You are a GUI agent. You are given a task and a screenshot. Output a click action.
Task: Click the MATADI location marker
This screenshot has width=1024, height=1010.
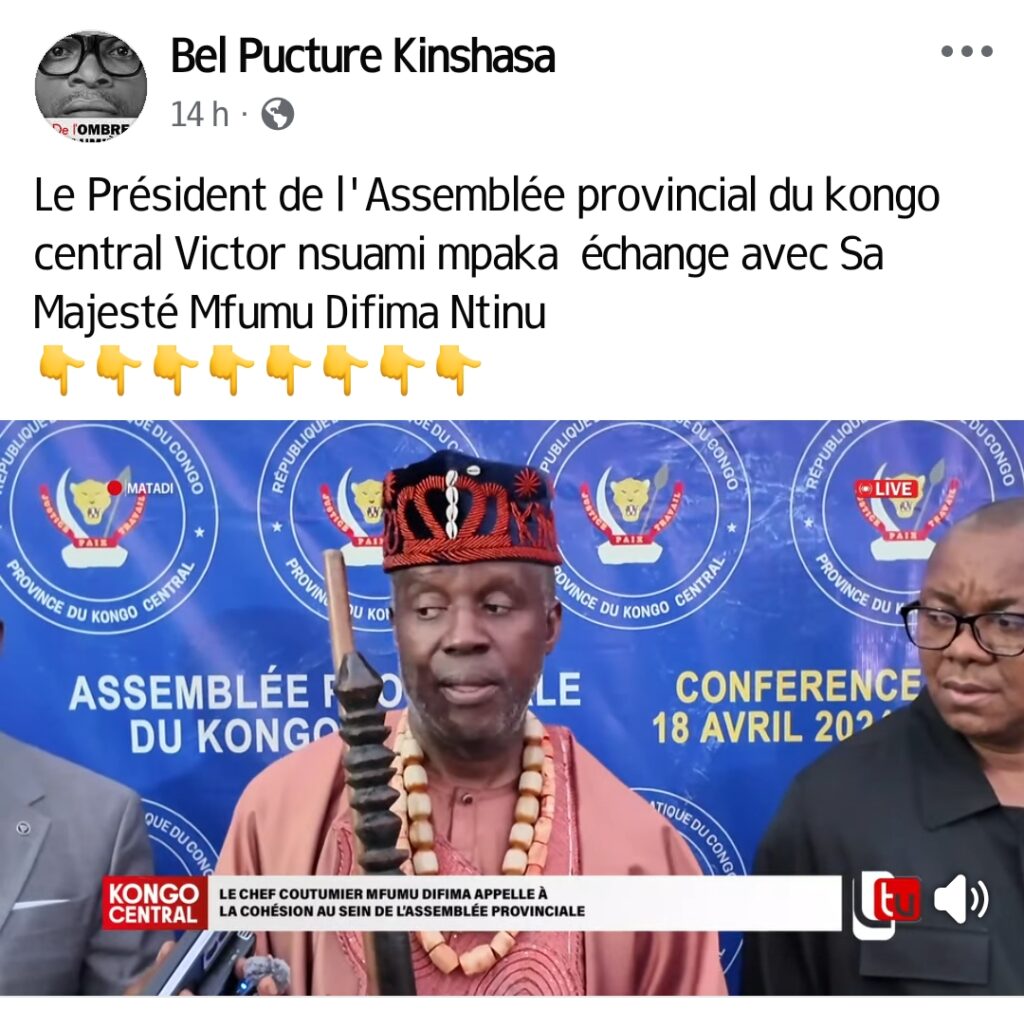pyautogui.click(x=142, y=488)
